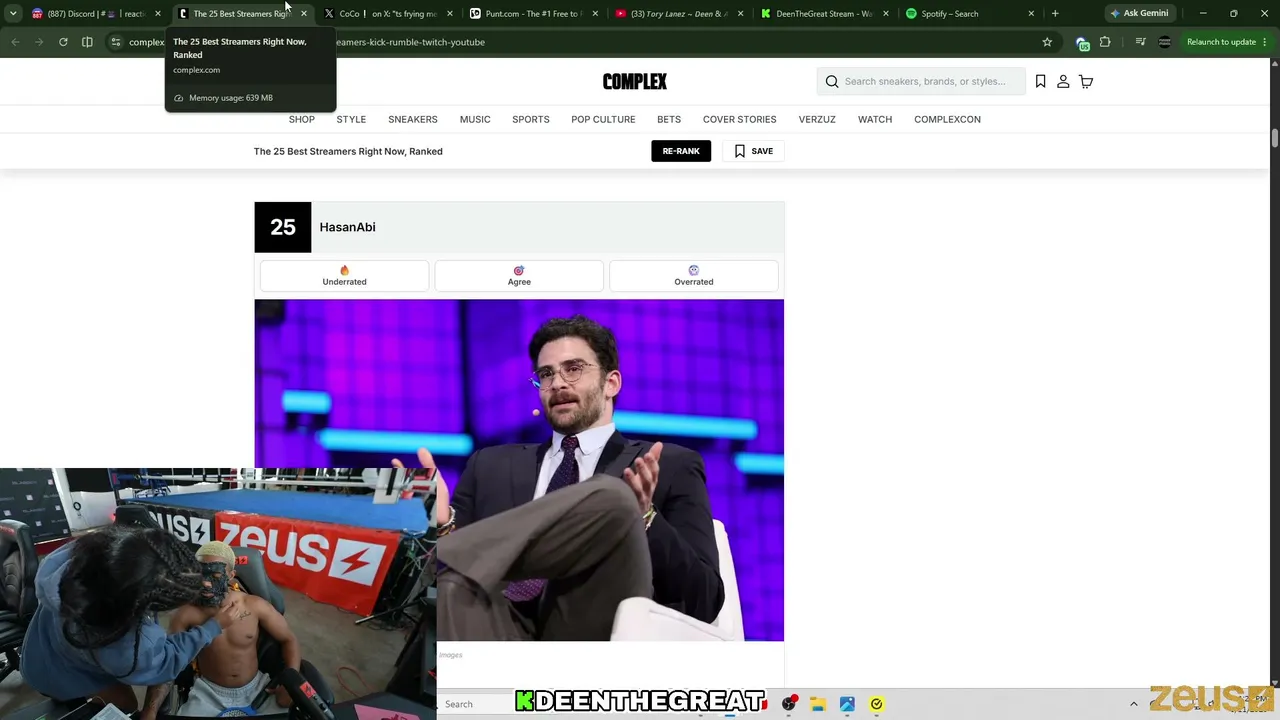Switch to the Punt.com tab

533,14
